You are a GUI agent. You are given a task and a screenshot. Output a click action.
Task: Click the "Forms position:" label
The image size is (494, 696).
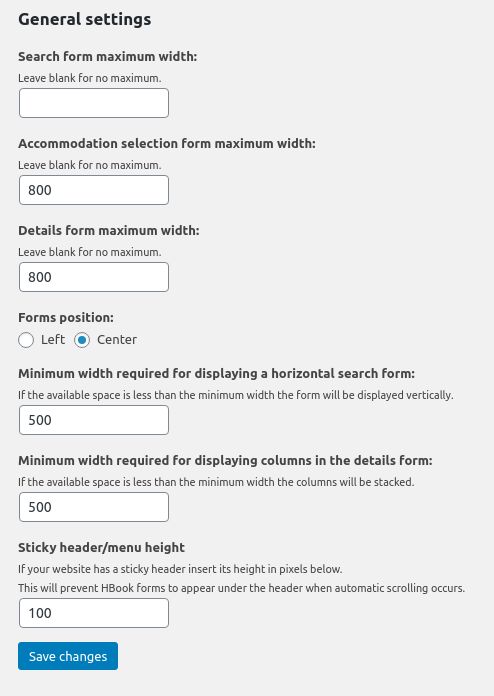pos(66,317)
